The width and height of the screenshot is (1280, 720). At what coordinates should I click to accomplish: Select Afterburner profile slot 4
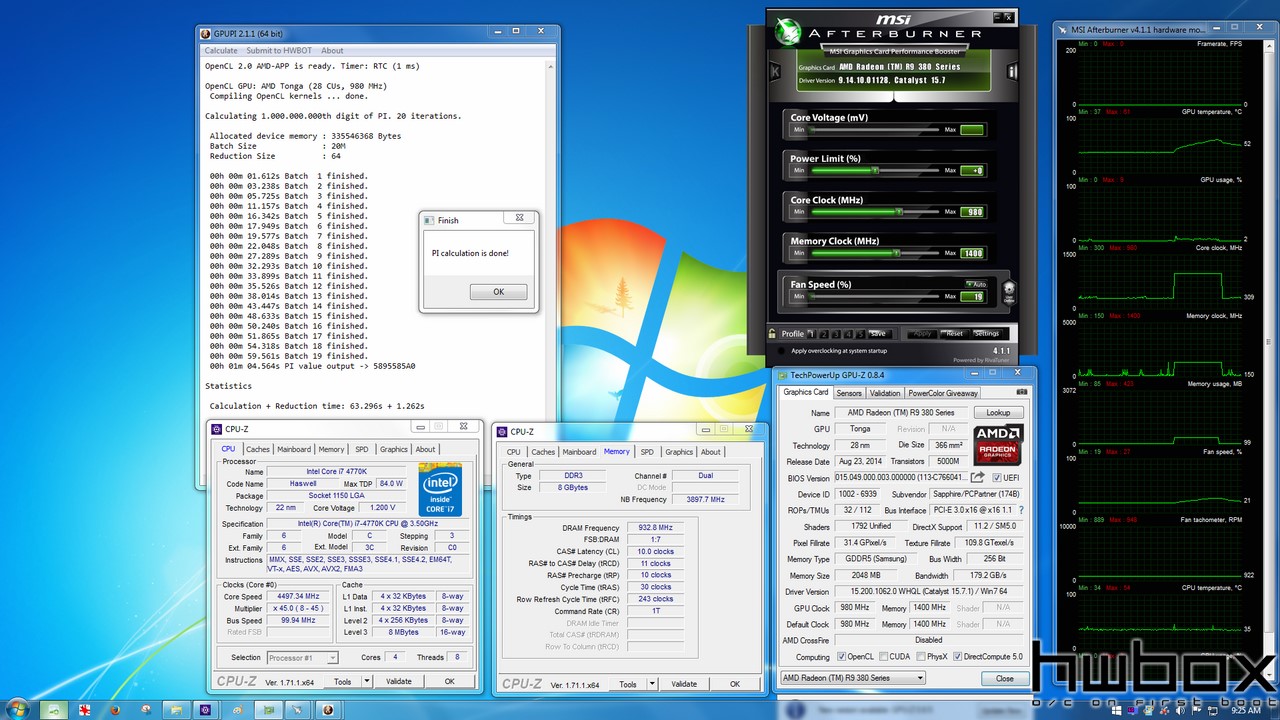[848, 334]
